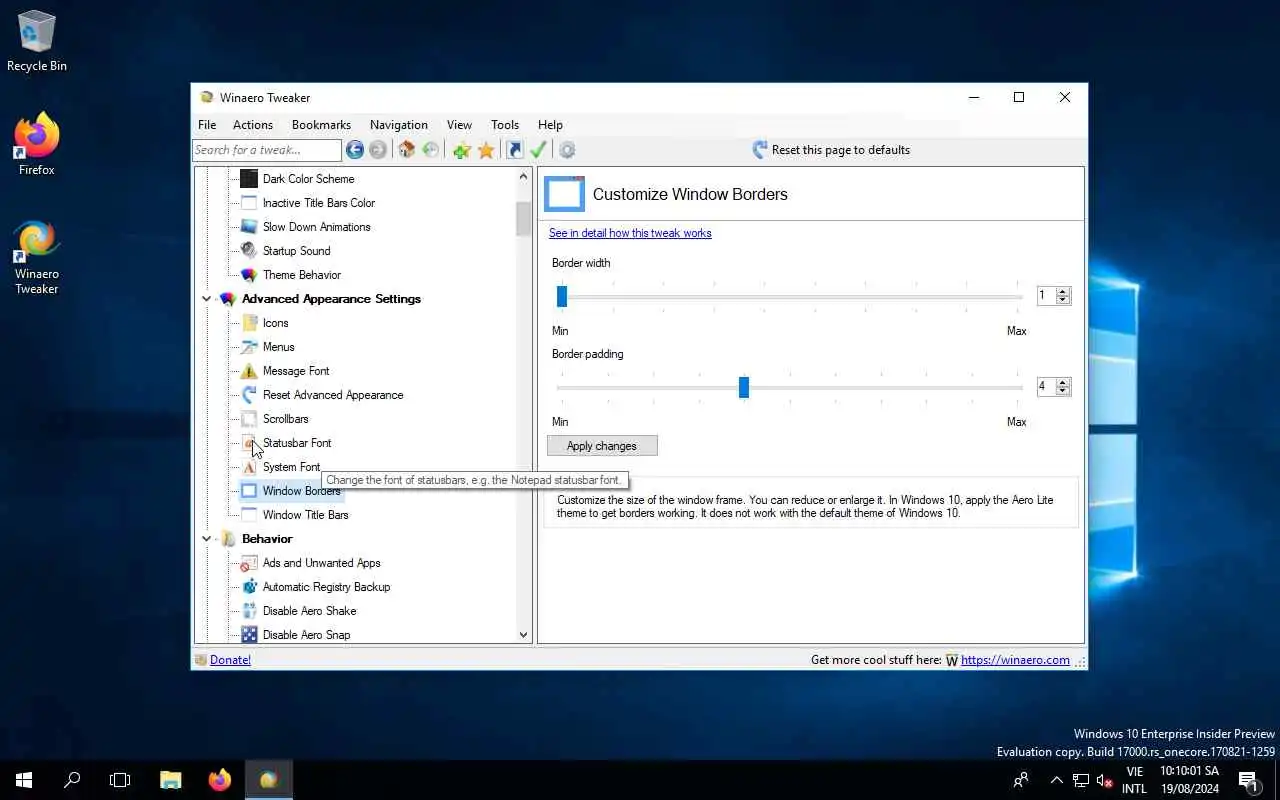1280x800 pixels.
Task: Click the Disable Aero Shake icon
Action: pyautogui.click(x=249, y=611)
